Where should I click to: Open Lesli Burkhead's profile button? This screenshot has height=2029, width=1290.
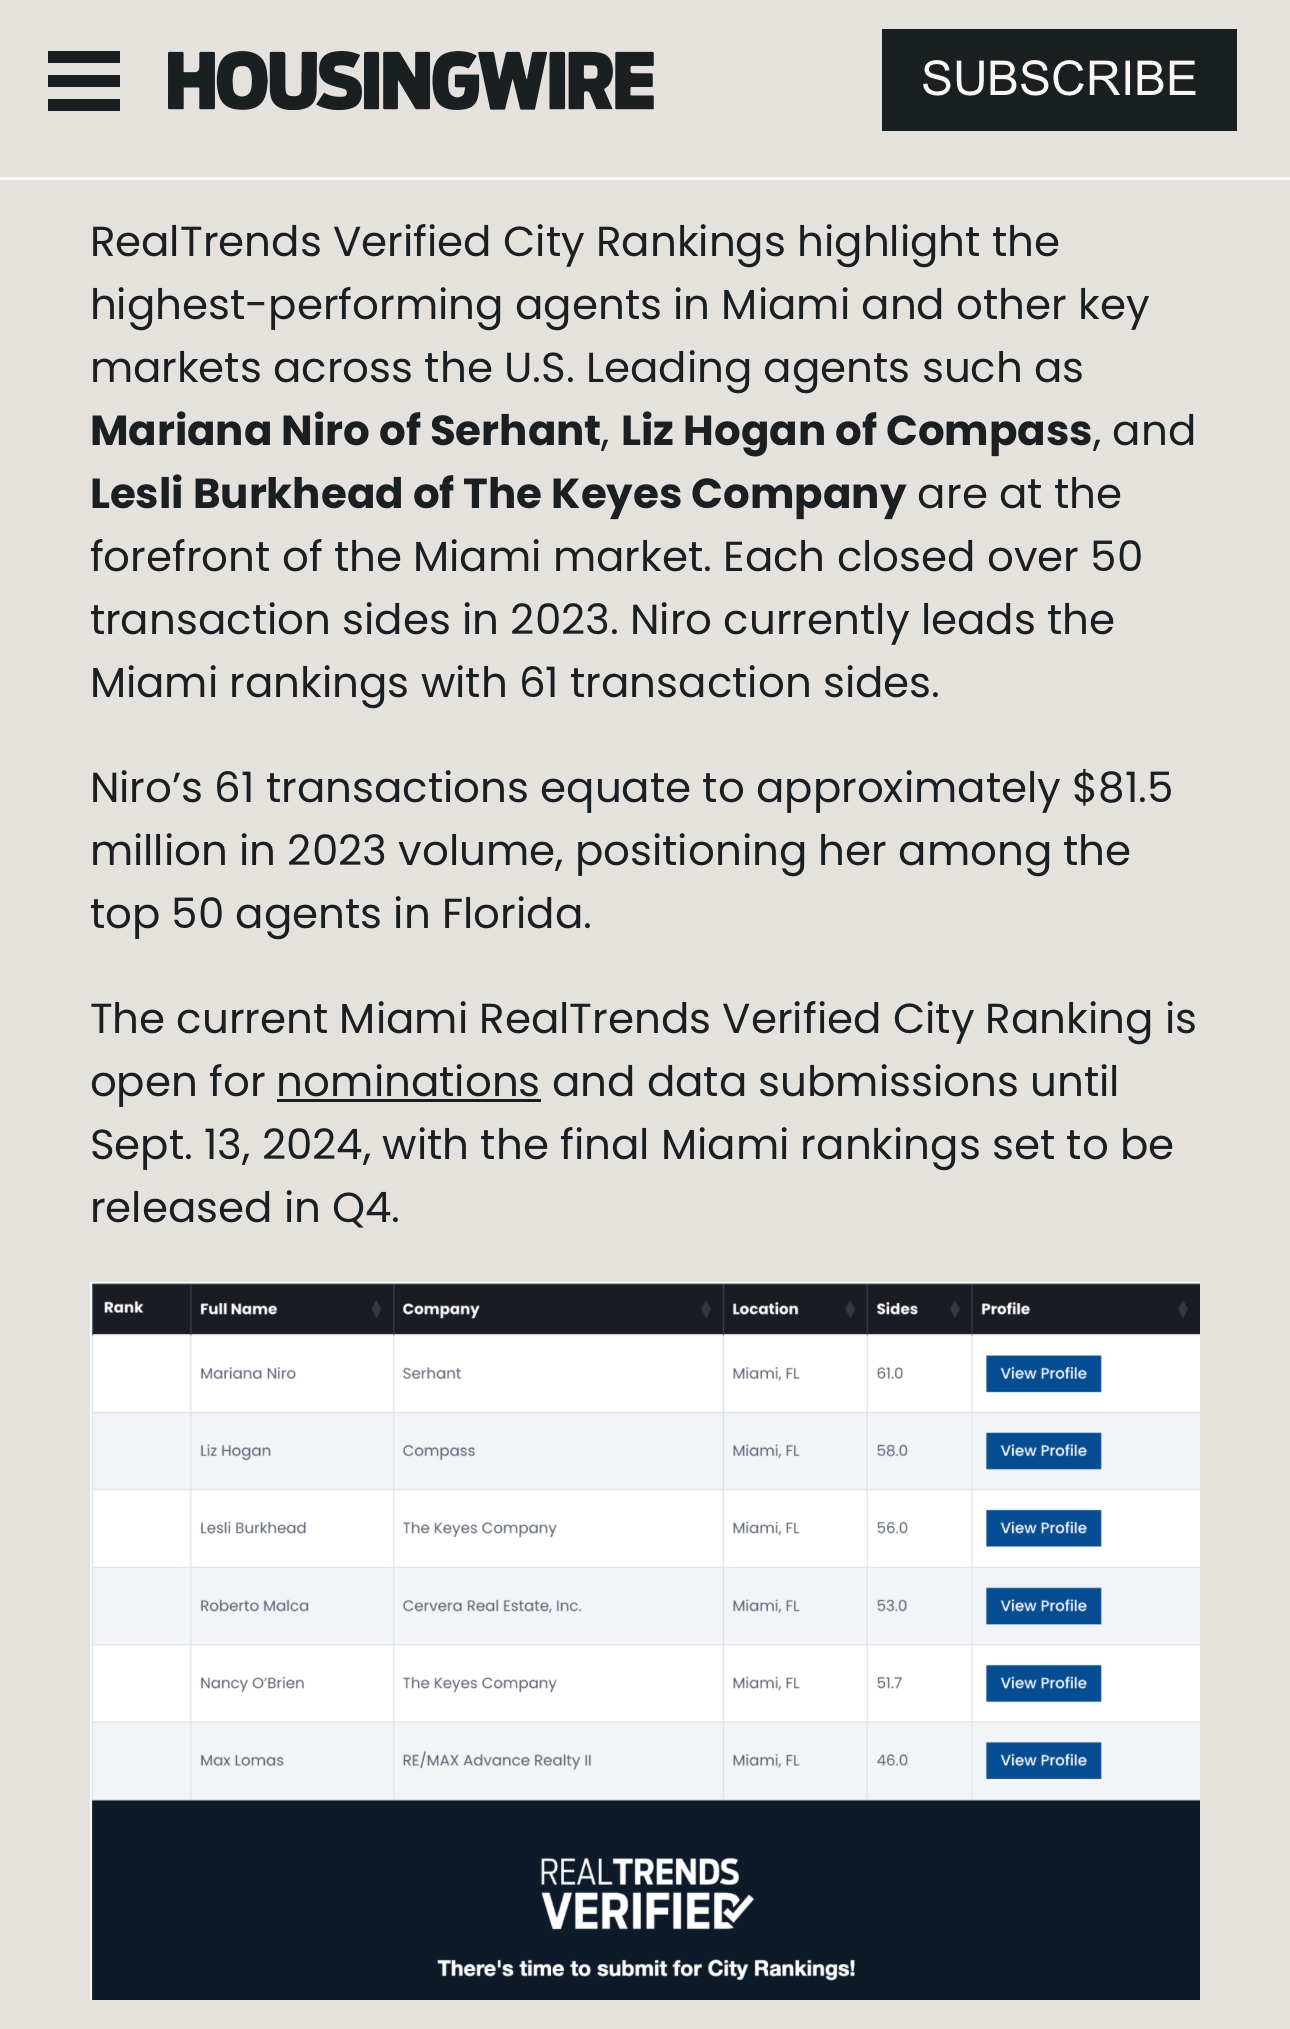(x=1043, y=1528)
